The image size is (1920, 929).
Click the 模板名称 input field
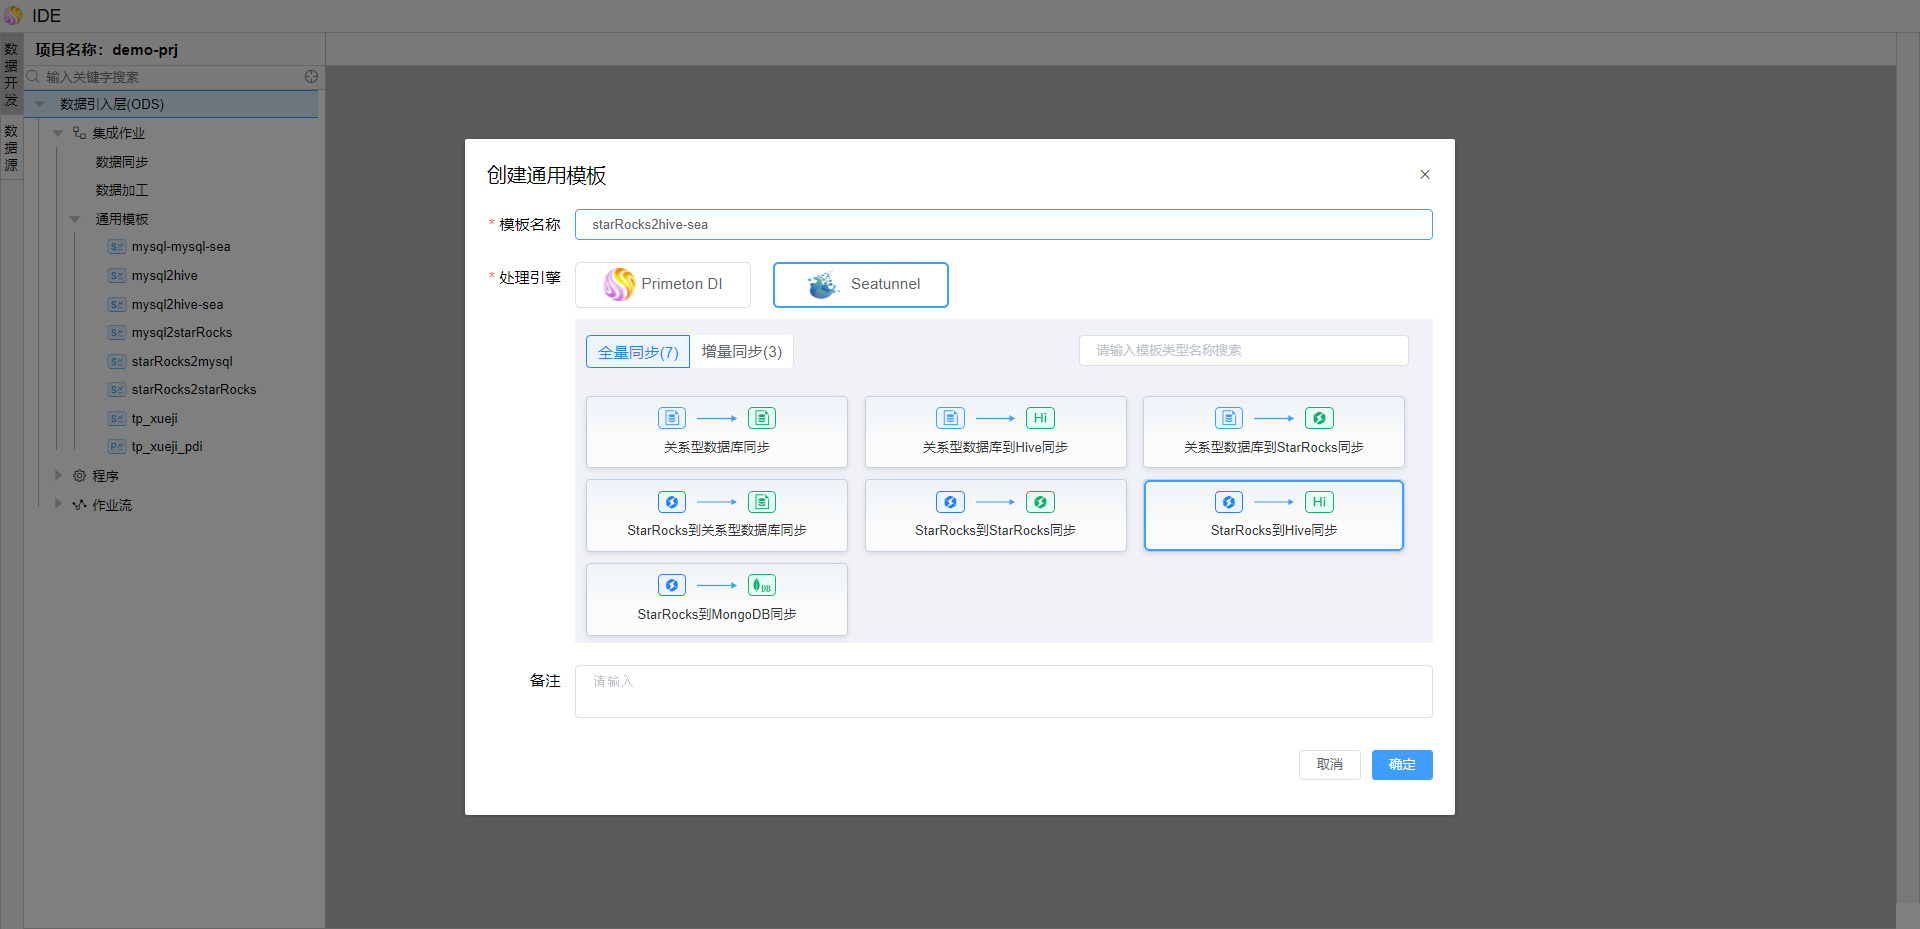point(1003,225)
